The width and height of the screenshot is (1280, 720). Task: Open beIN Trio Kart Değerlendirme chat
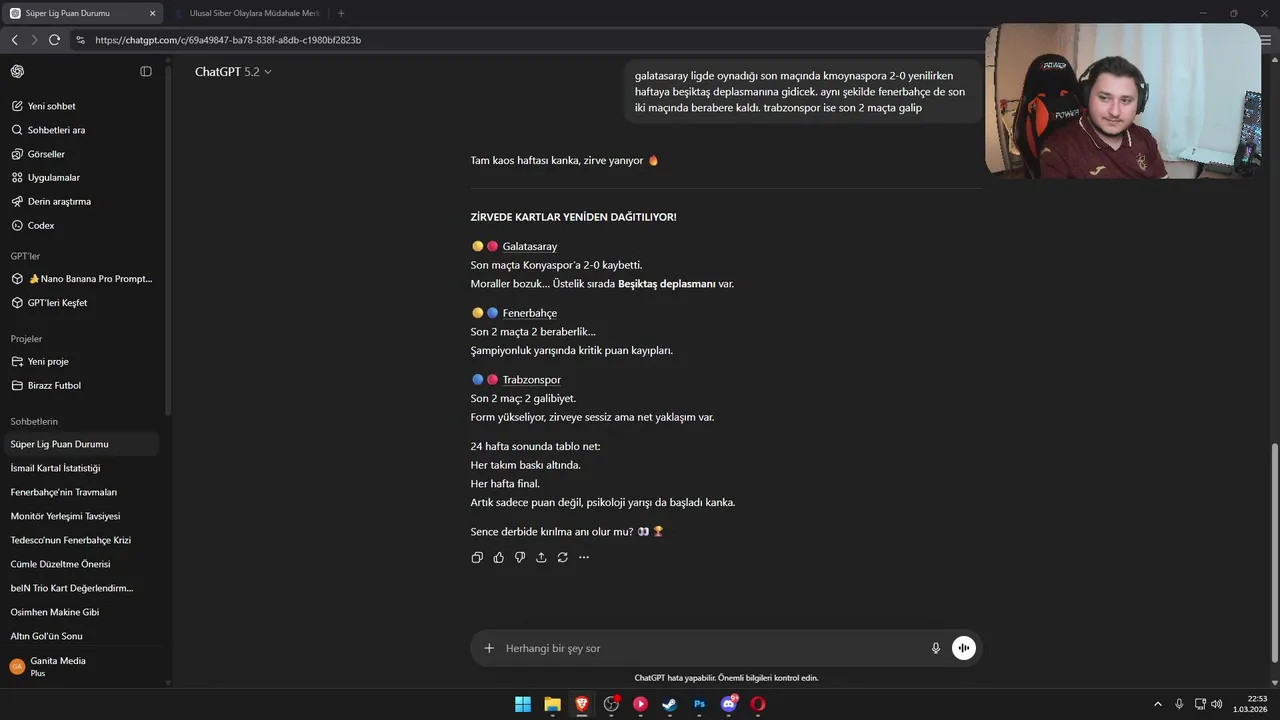click(x=80, y=588)
